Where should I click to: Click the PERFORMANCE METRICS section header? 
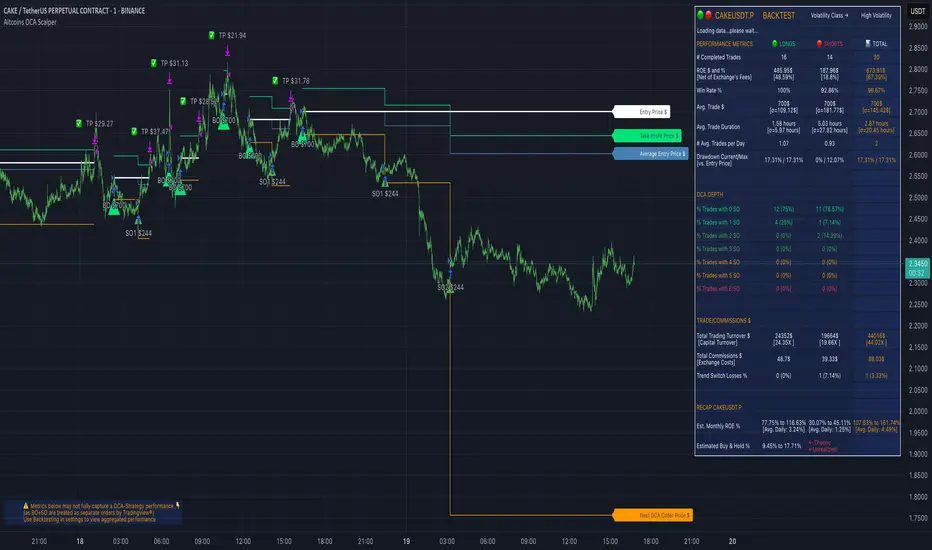coord(725,44)
